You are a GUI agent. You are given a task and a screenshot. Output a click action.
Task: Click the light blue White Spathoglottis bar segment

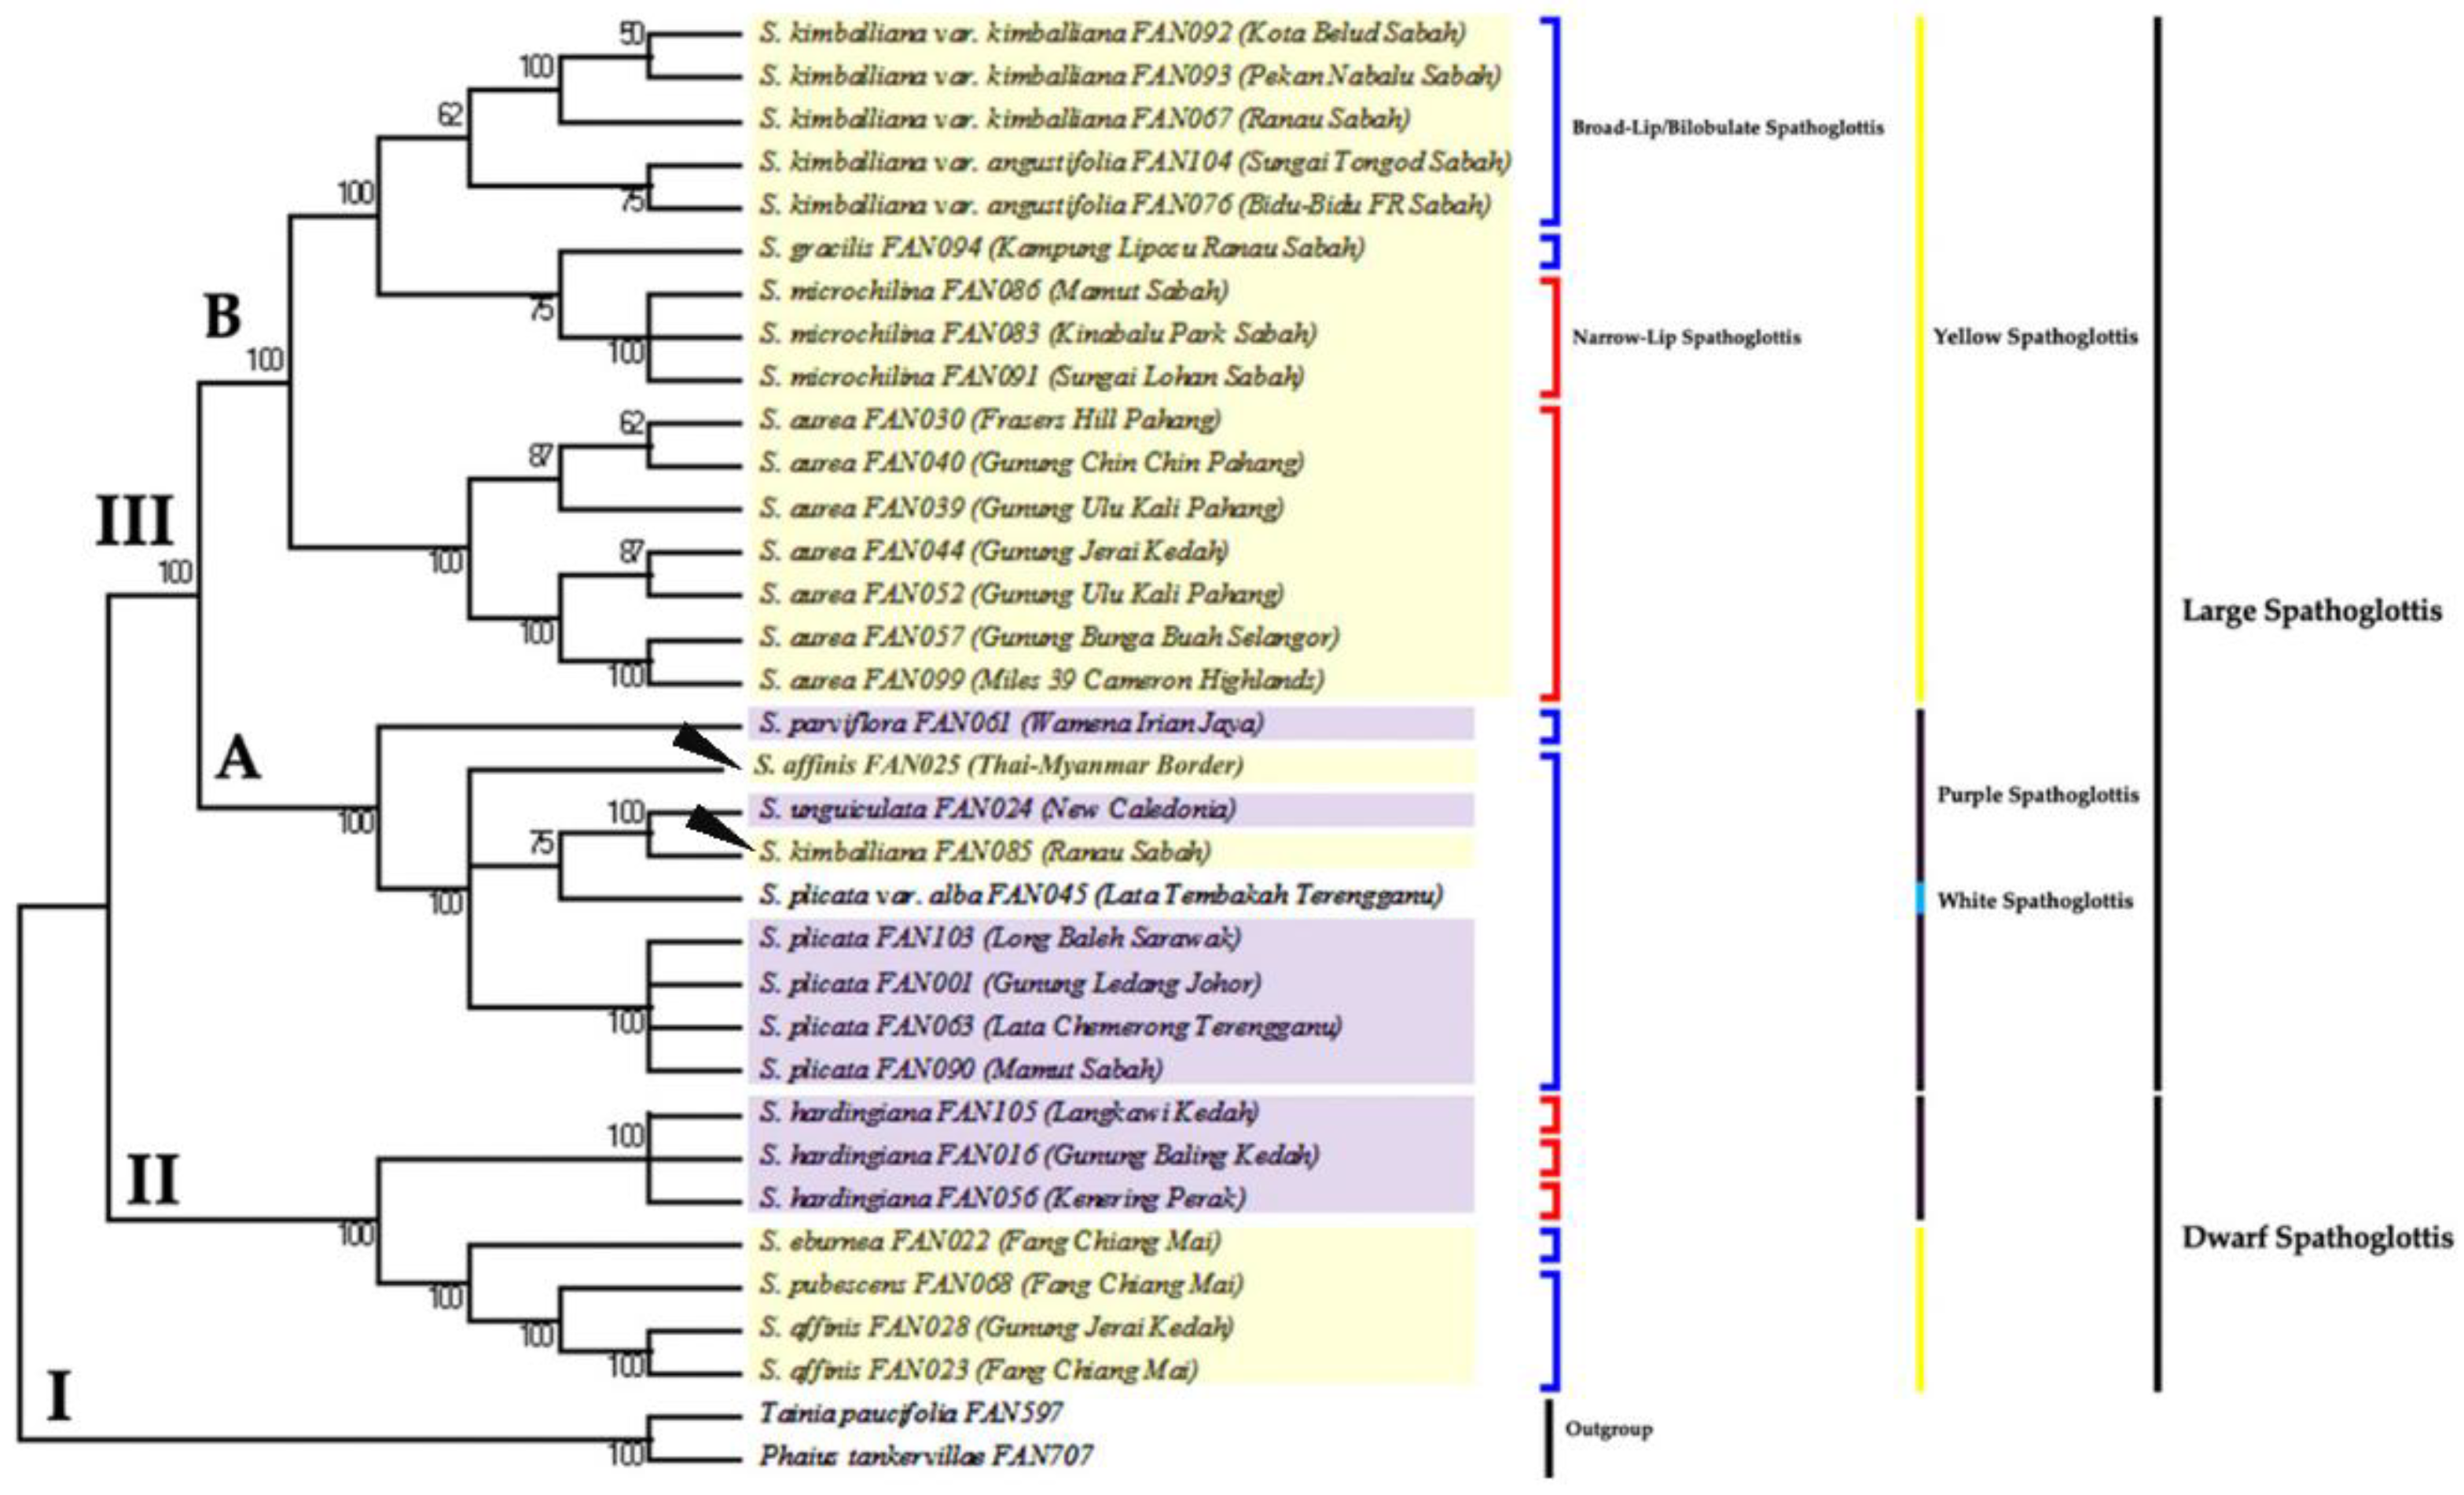pyautogui.click(x=1920, y=898)
